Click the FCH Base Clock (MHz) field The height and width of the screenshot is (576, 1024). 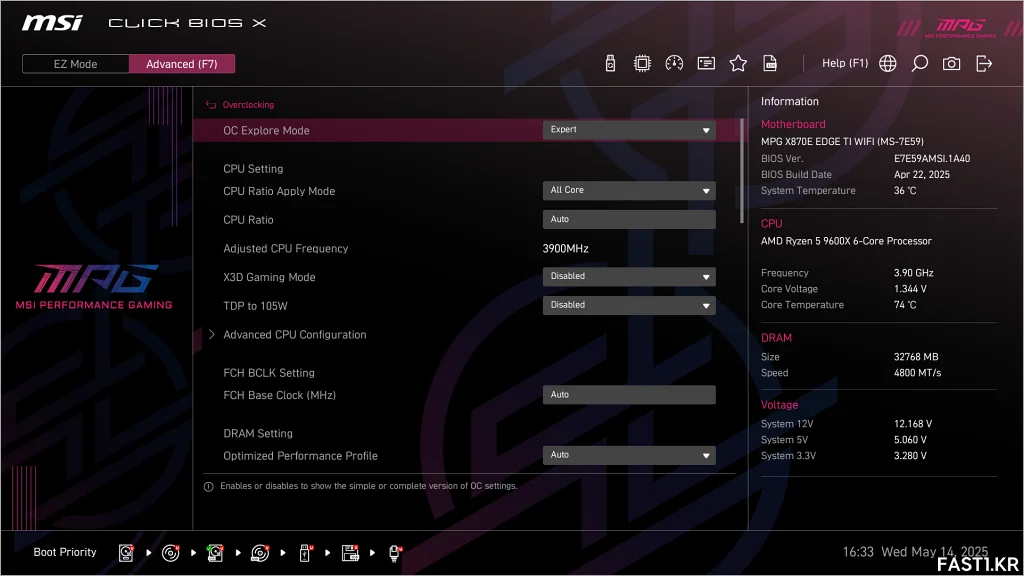coord(629,394)
